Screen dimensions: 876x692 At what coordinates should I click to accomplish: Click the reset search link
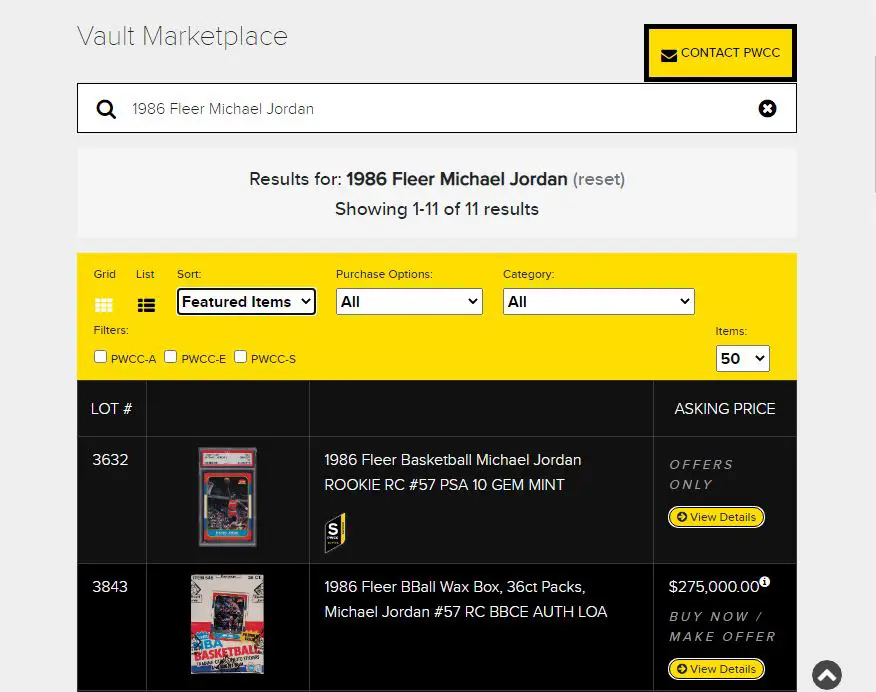tap(598, 179)
